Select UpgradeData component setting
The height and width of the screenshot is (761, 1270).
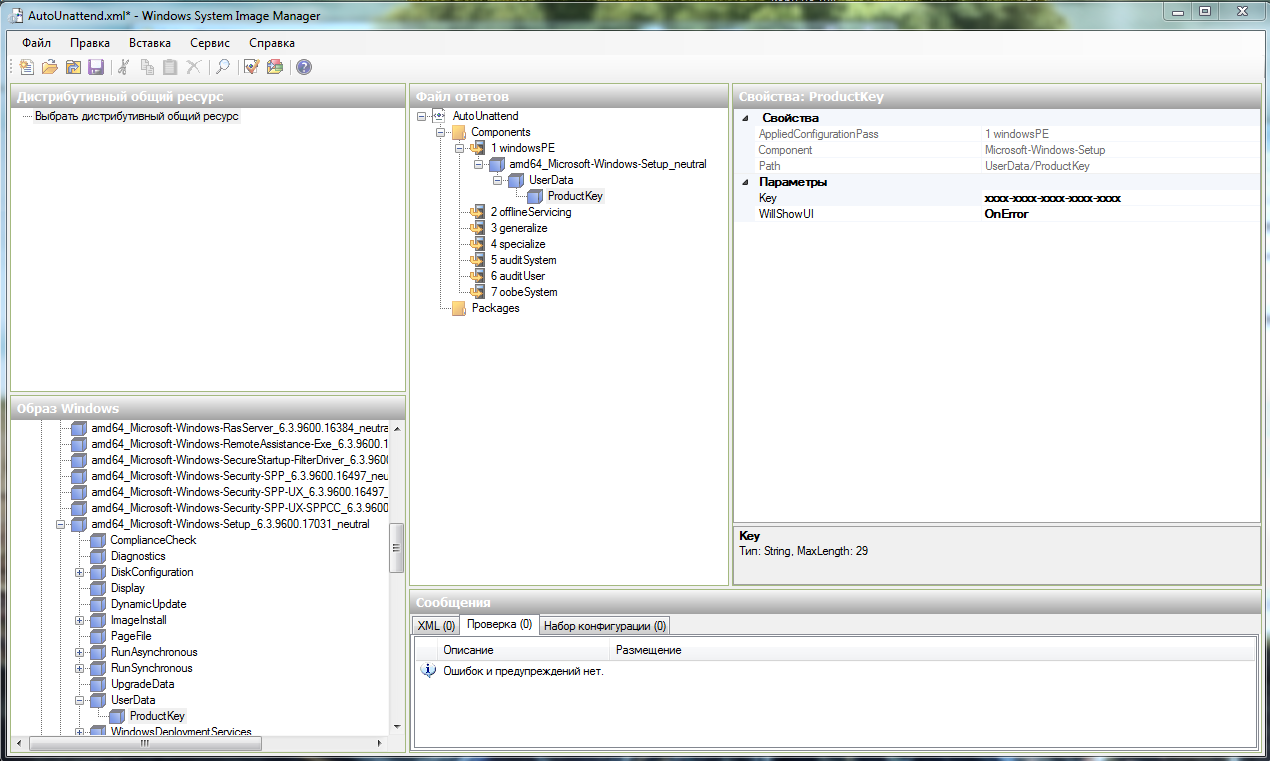[x=142, y=684]
